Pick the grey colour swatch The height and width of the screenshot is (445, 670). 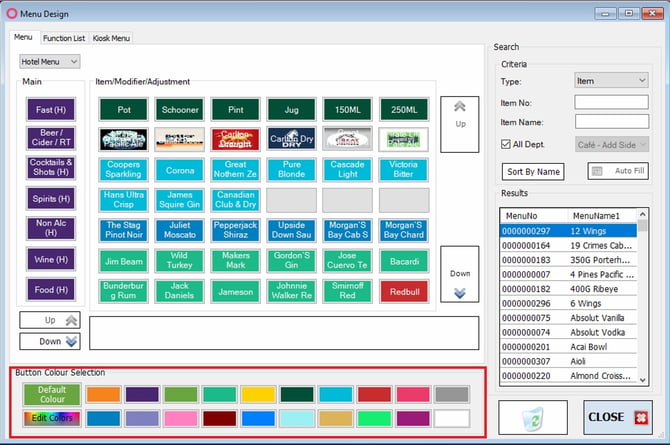click(452, 394)
